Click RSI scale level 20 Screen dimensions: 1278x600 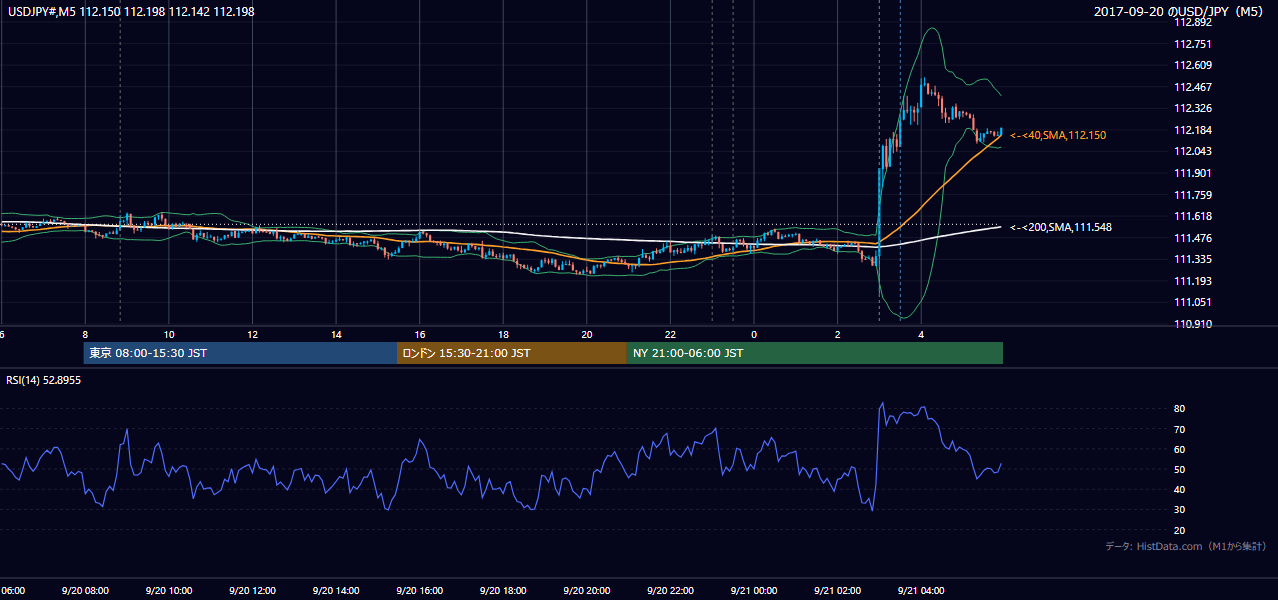point(1180,530)
